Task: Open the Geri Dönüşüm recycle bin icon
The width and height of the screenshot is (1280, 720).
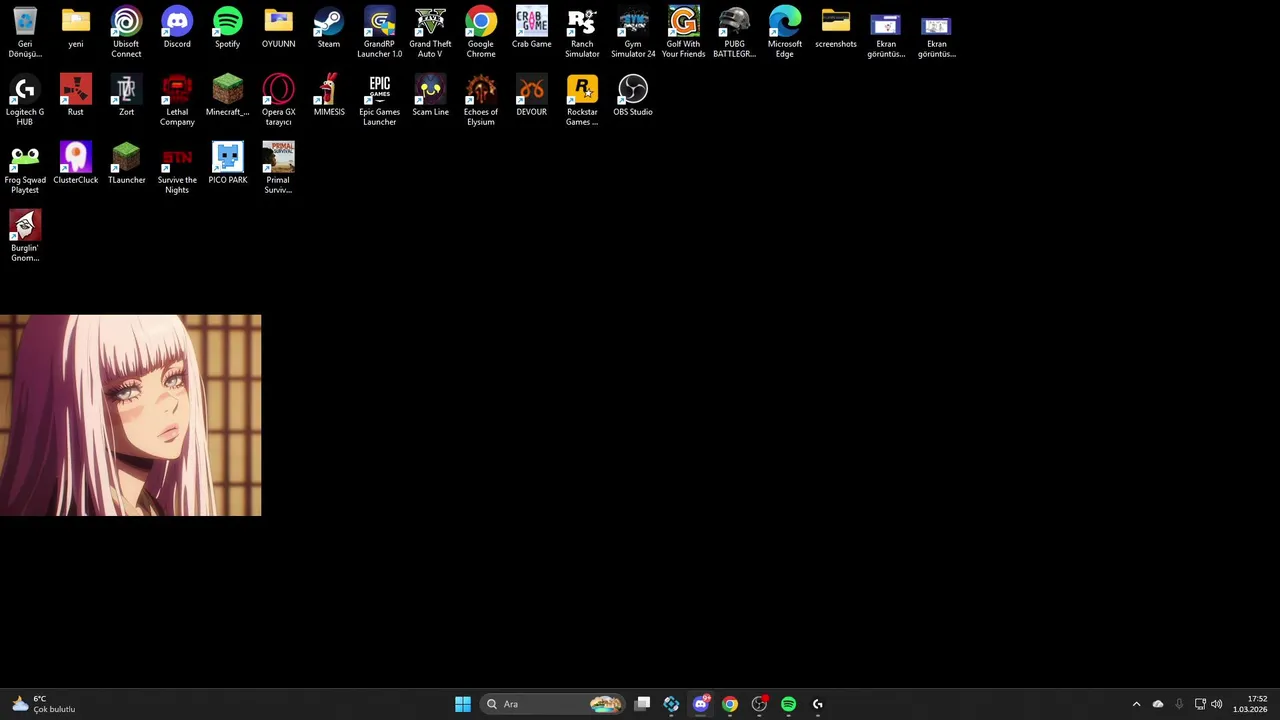Action: (25, 32)
